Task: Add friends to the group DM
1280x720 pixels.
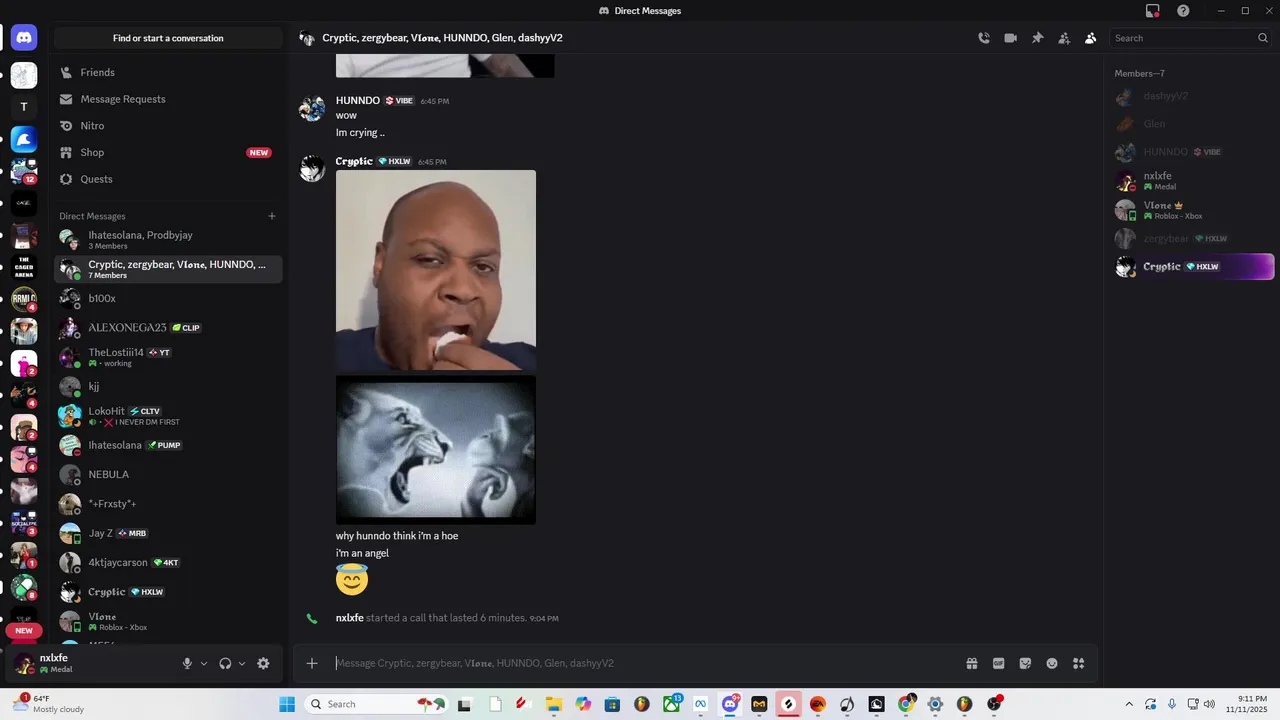Action: tap(1064, 38)
